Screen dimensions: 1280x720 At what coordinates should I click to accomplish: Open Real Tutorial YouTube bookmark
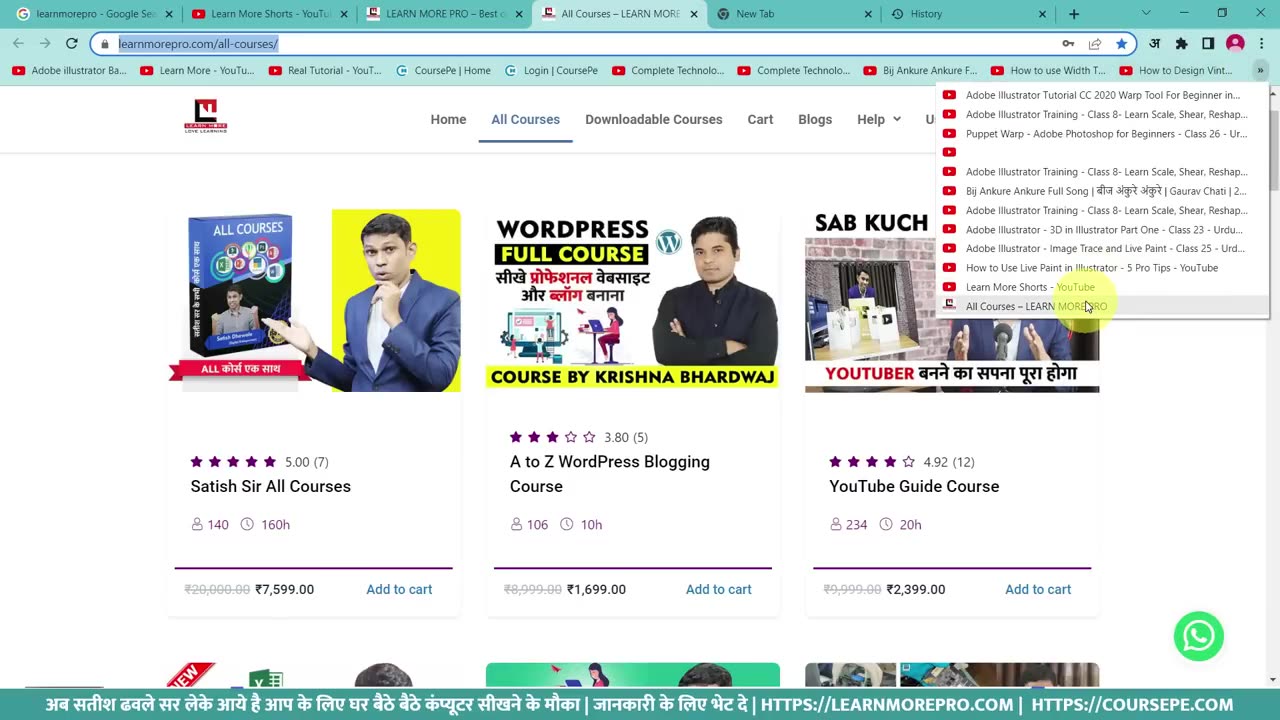tap(326, 70)
